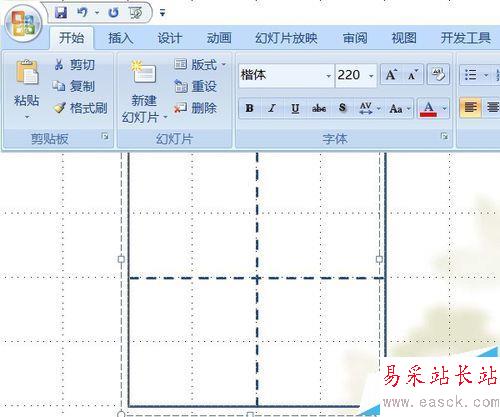Add a slide with 新建幻灯片 icon
This screenshot has height=417, width=500.
144,71
